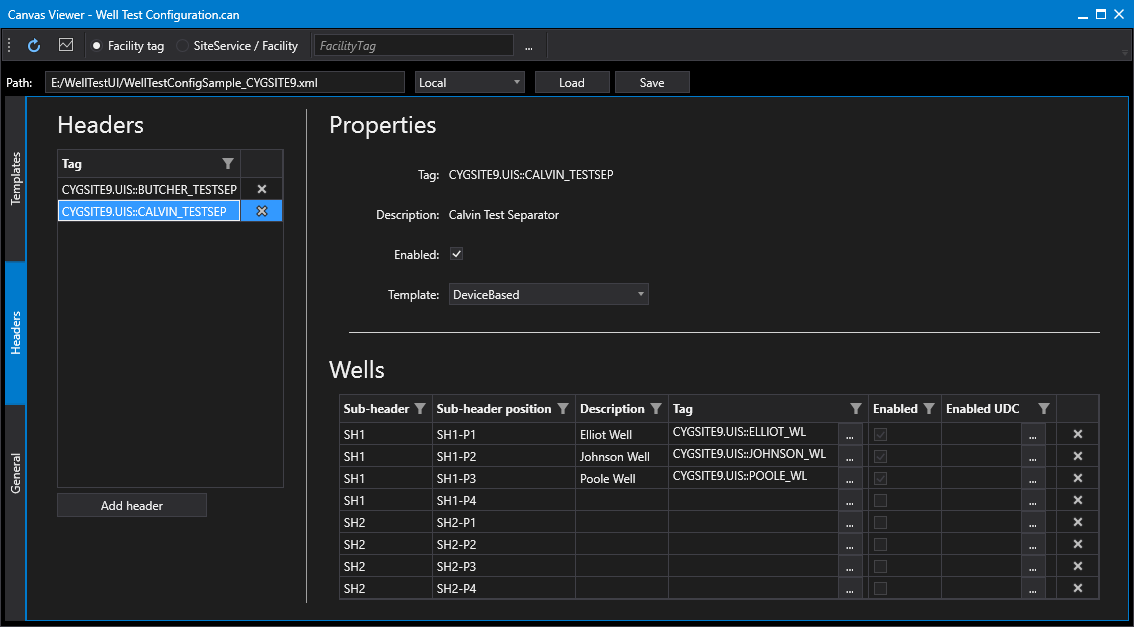1134x627 pixels.
Task: Filter the Enabled UDC column
Action: click(x=1043, y=409)
